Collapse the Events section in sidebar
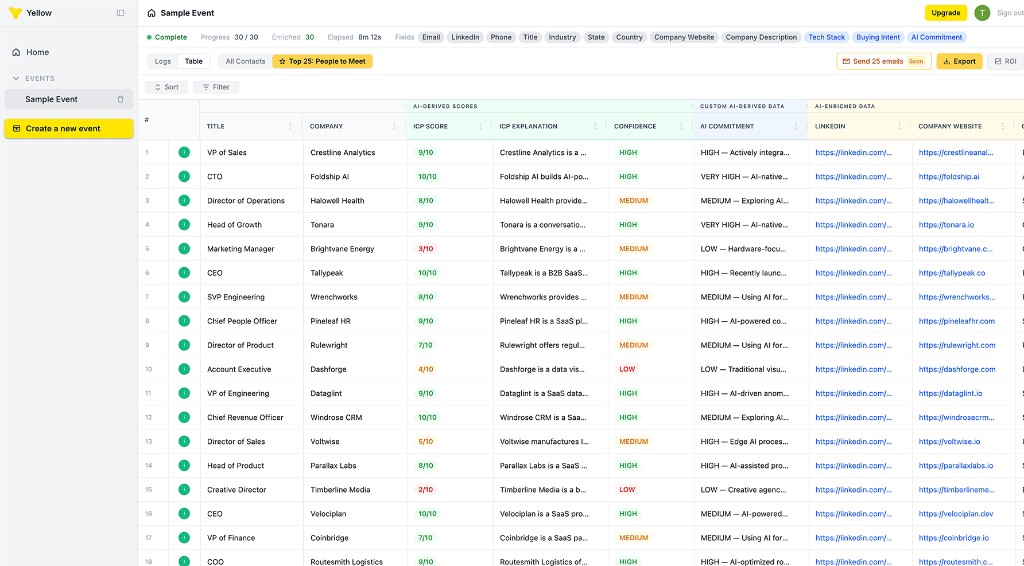1024x566 pixels. point(16,78)
